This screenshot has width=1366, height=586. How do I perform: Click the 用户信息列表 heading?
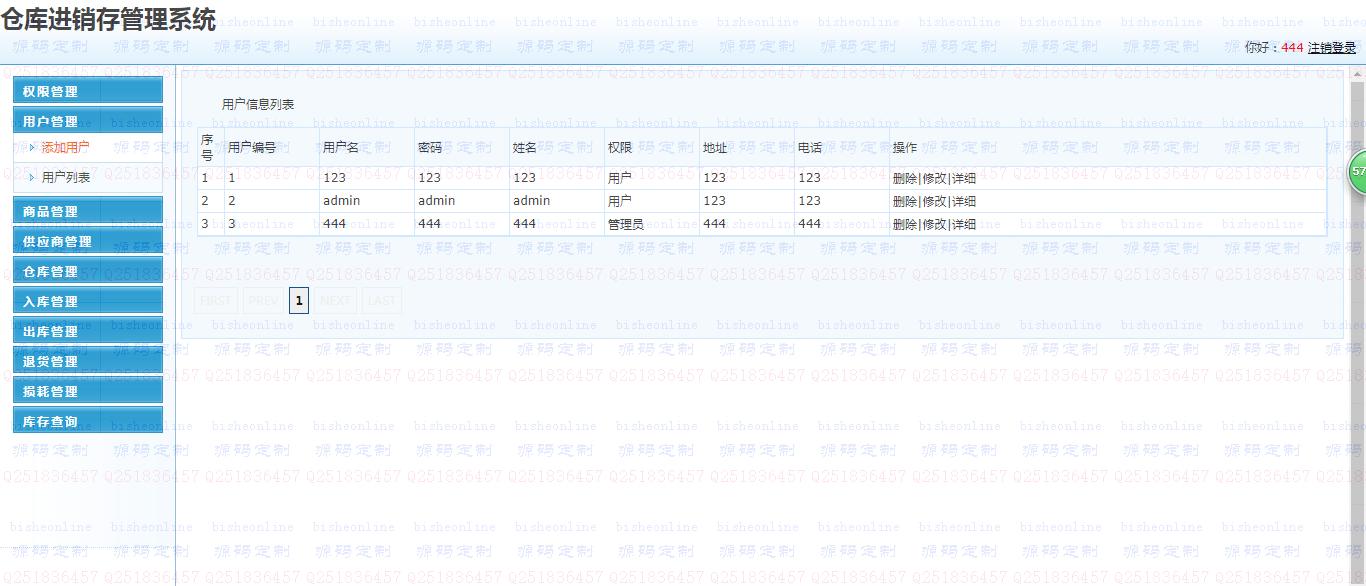pyautogui.click(x=258, y=104)
